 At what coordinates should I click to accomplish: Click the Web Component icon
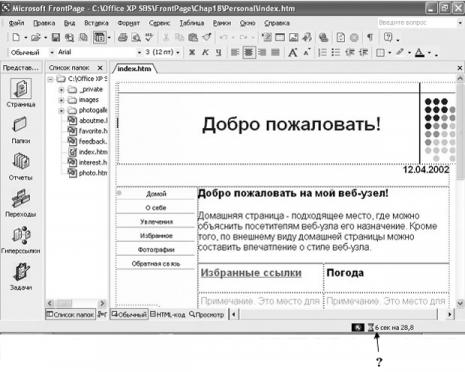266,37
